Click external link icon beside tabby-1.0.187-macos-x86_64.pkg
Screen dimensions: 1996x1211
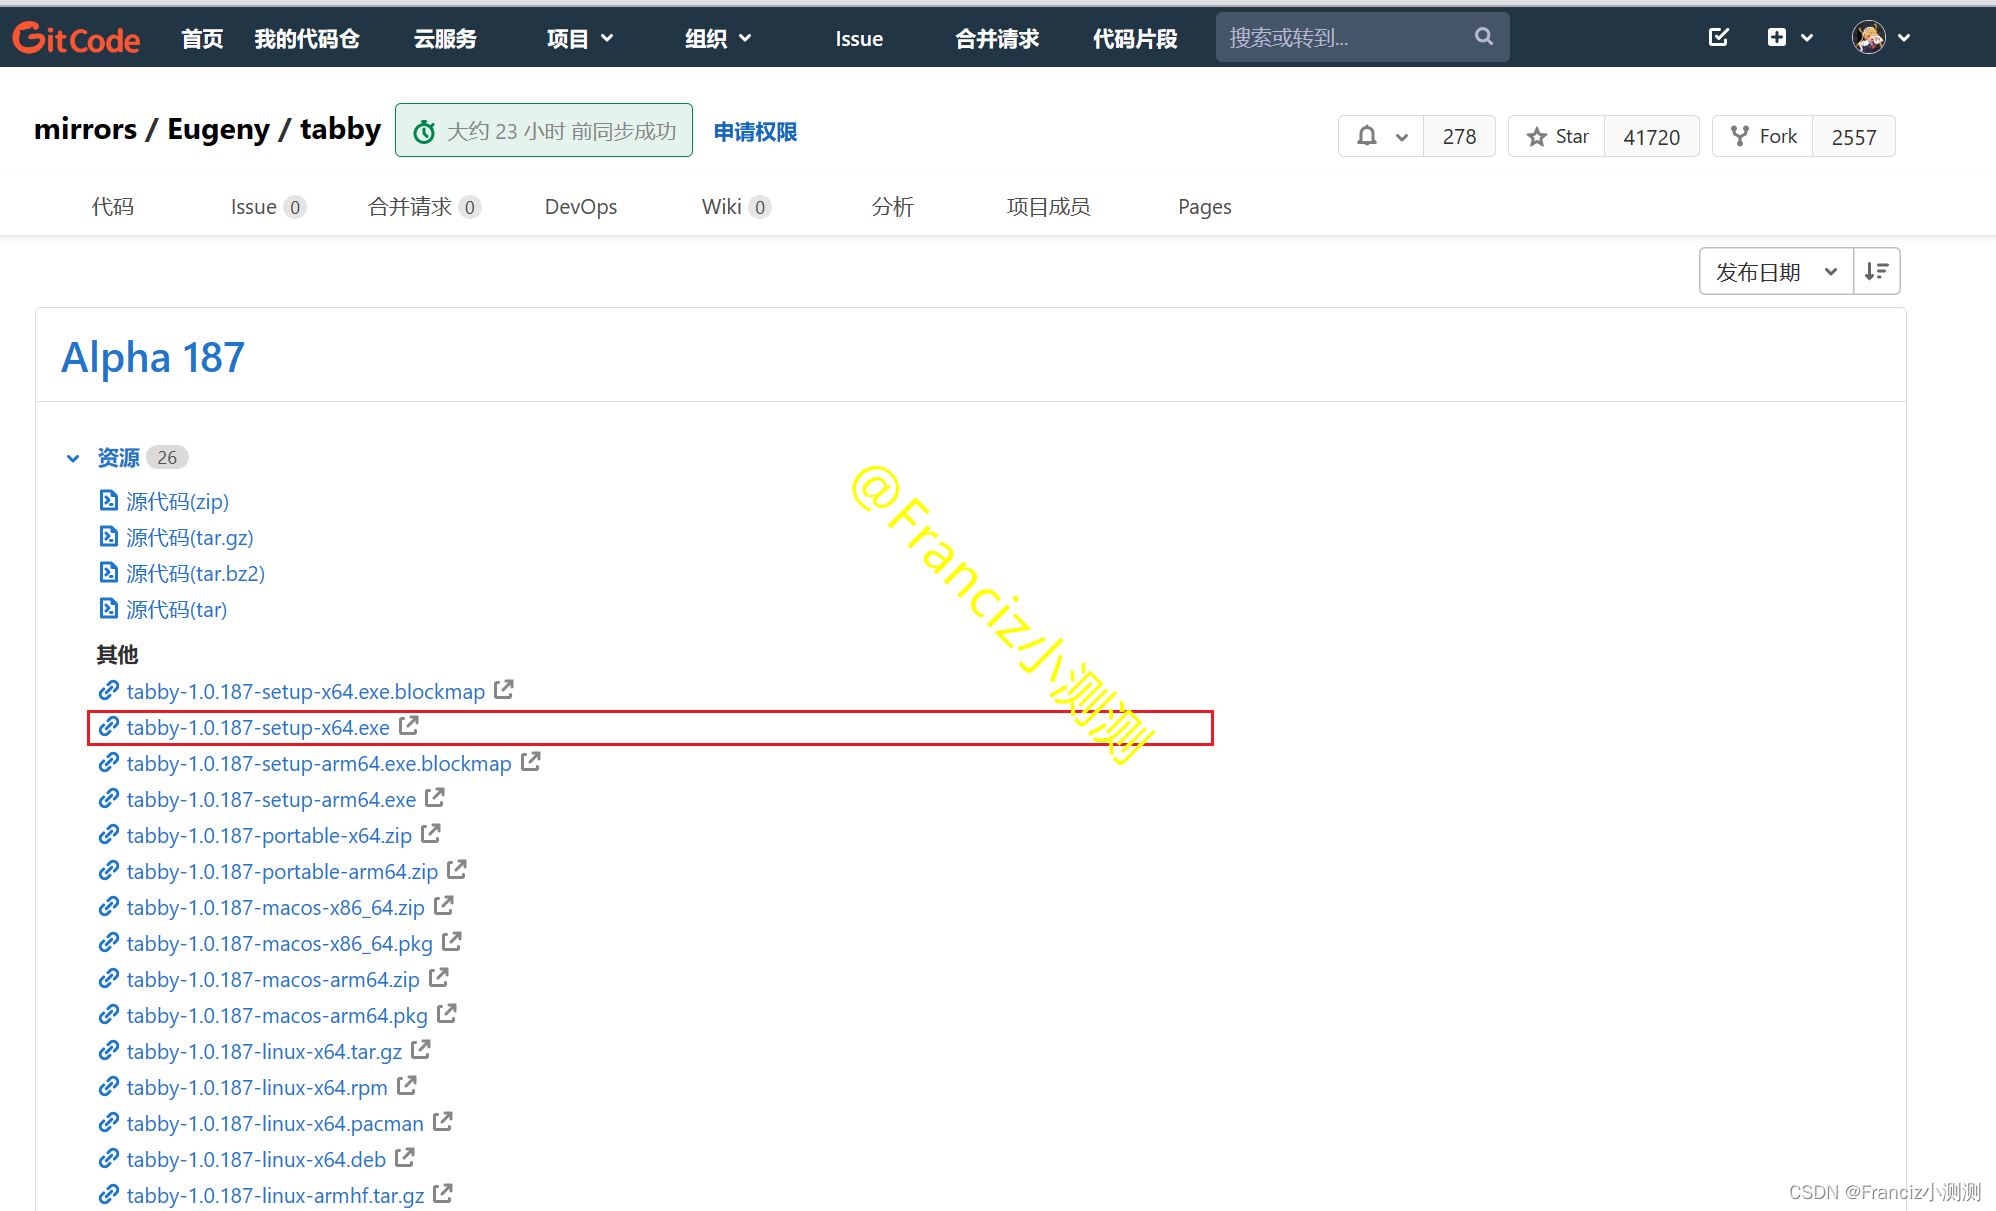coord(452,941)
